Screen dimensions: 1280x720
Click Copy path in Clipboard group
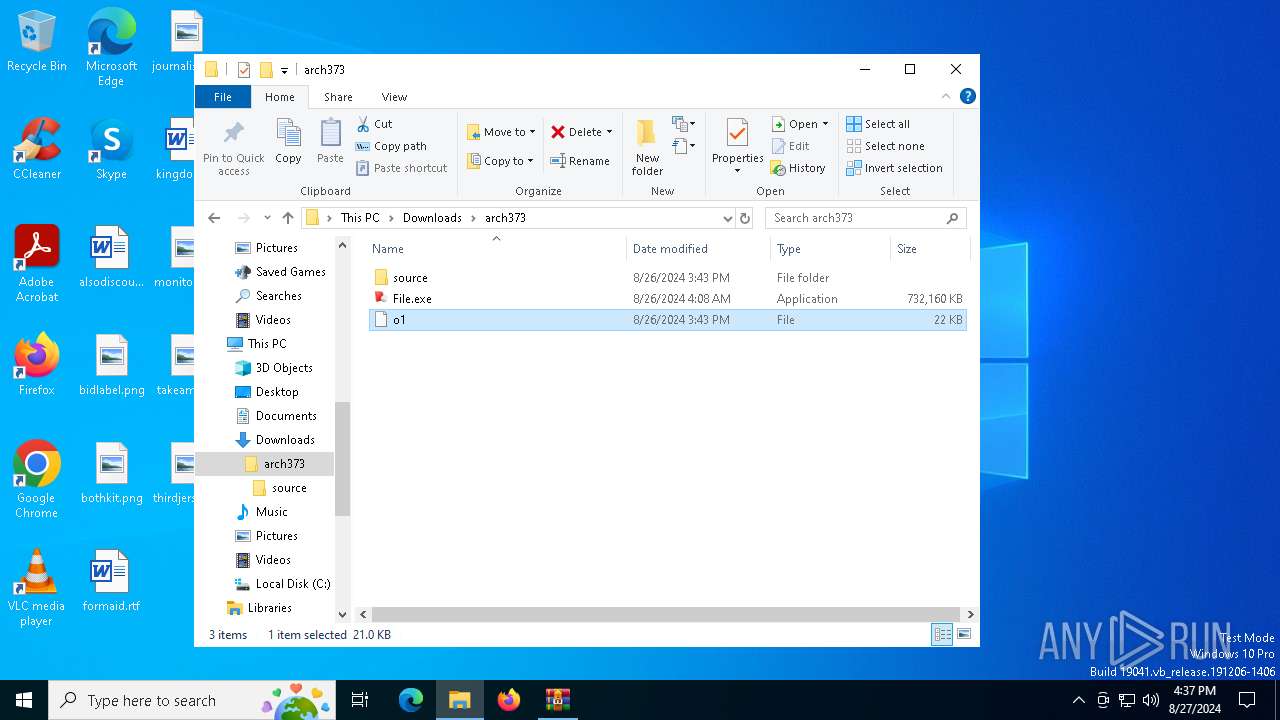(x=391, y=146)
